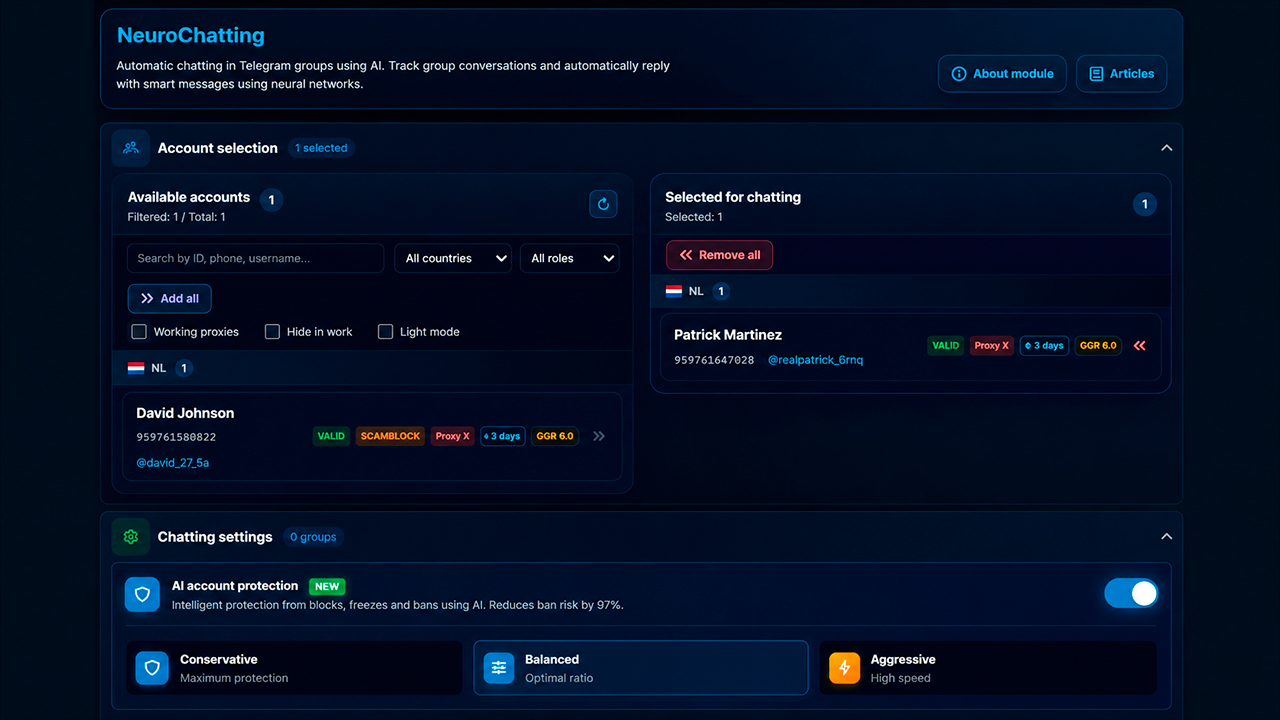Click the Remove all button
Image resolution: width=1280 pixels, height=720 pixels.
click(x=719, y=255)
